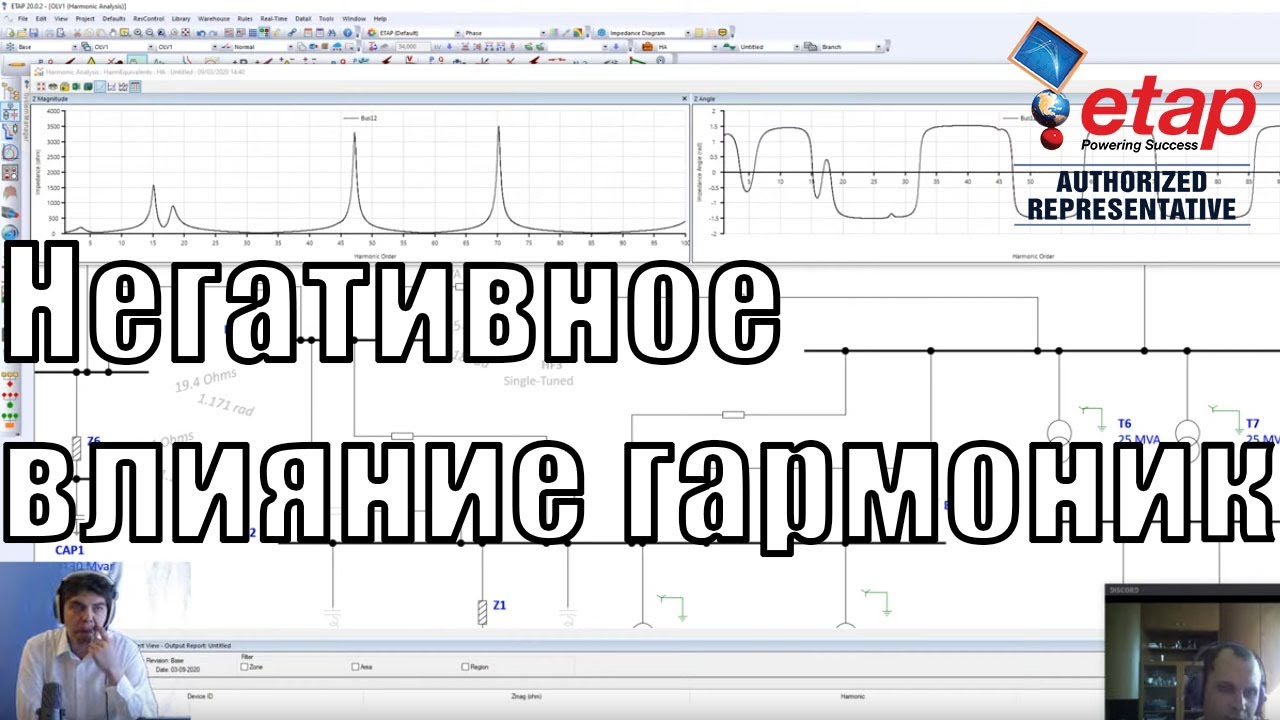Click the network tree icon in left sidebar
Viewport: 1280px width, 720px height.
(12, 92)
